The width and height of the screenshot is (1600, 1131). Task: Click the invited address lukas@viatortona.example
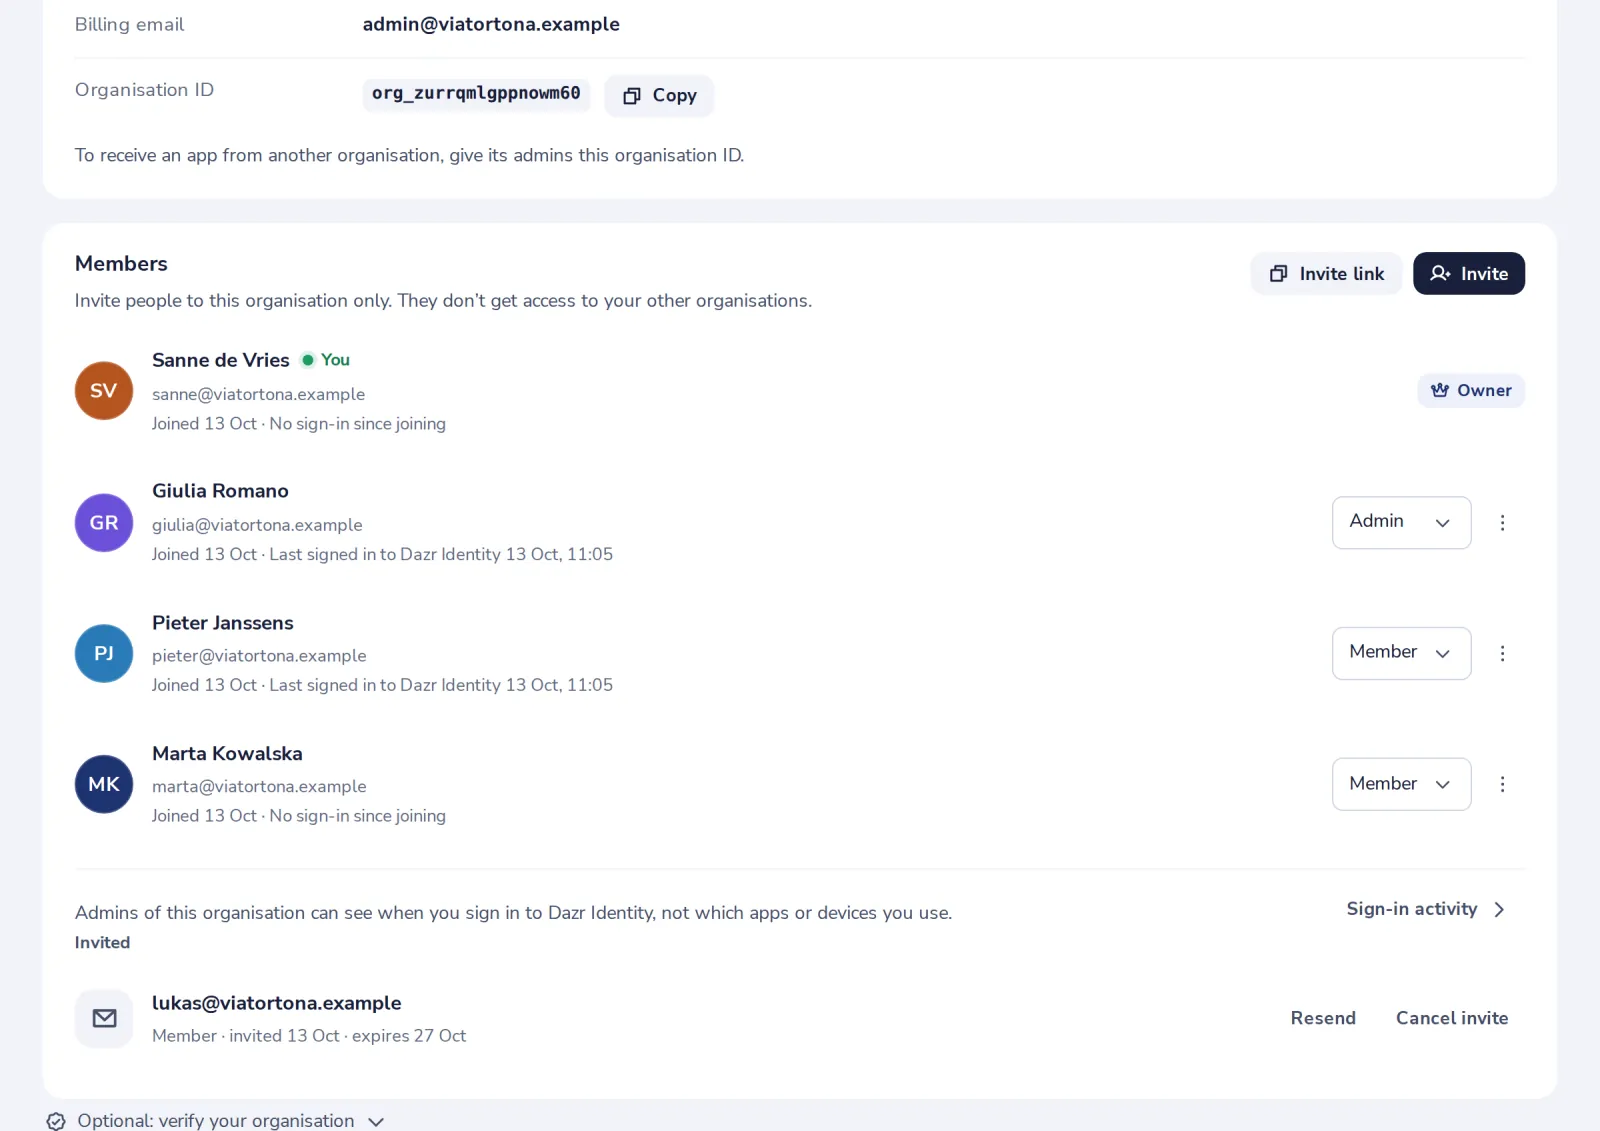277,1003
